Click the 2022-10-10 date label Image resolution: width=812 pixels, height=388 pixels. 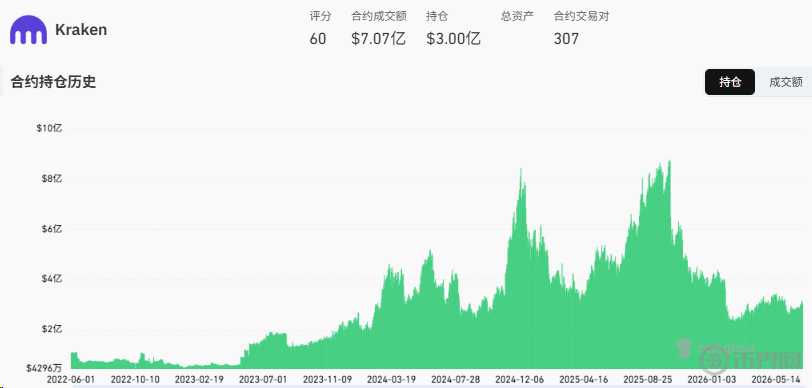coord(135,379)
